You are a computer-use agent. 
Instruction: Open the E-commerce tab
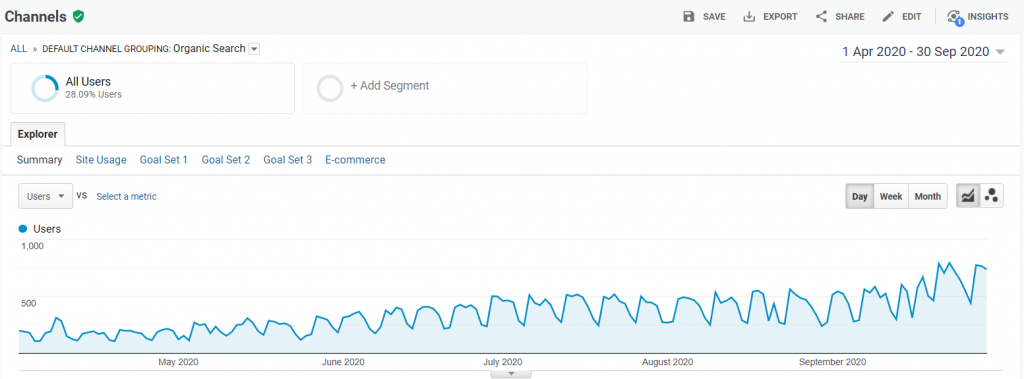(x=355, y=159)
